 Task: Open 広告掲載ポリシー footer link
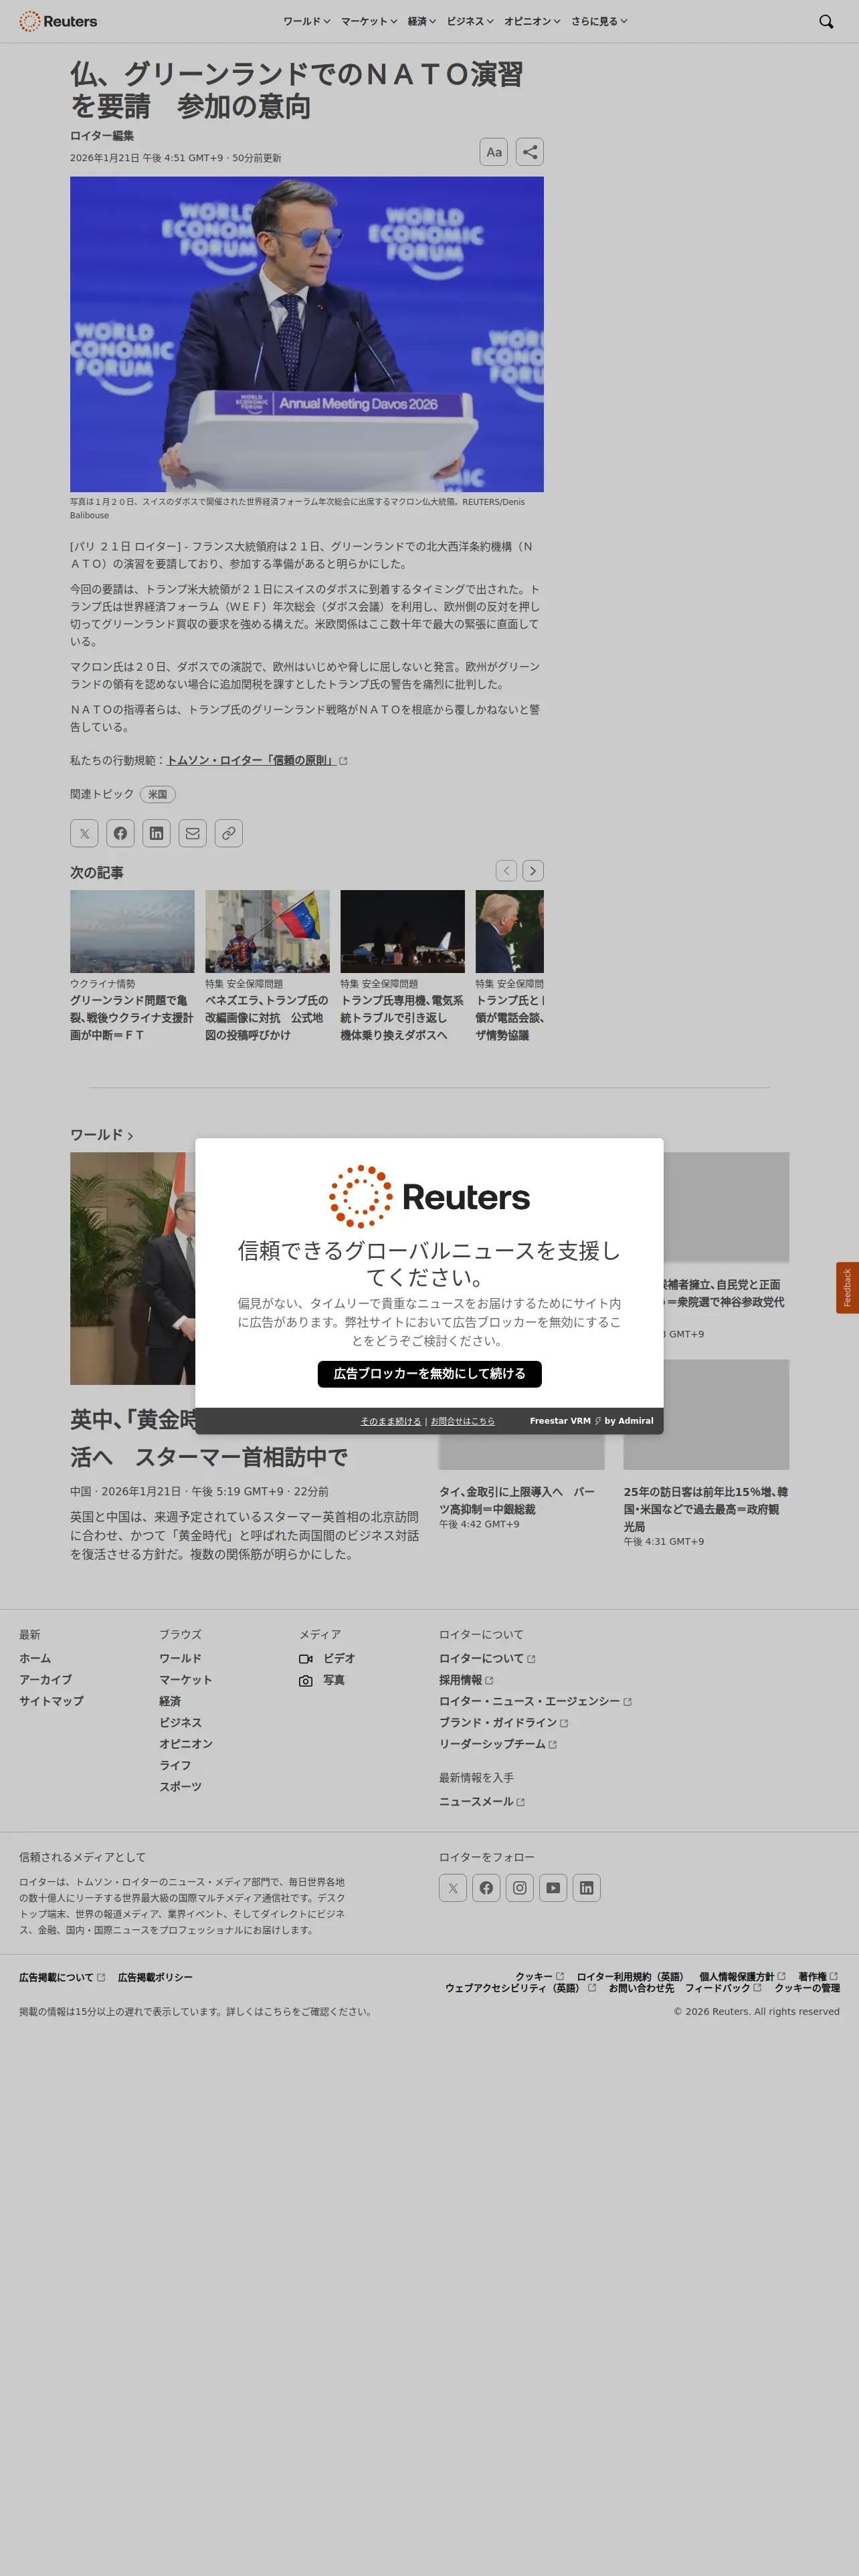(x=155, y=1978)
